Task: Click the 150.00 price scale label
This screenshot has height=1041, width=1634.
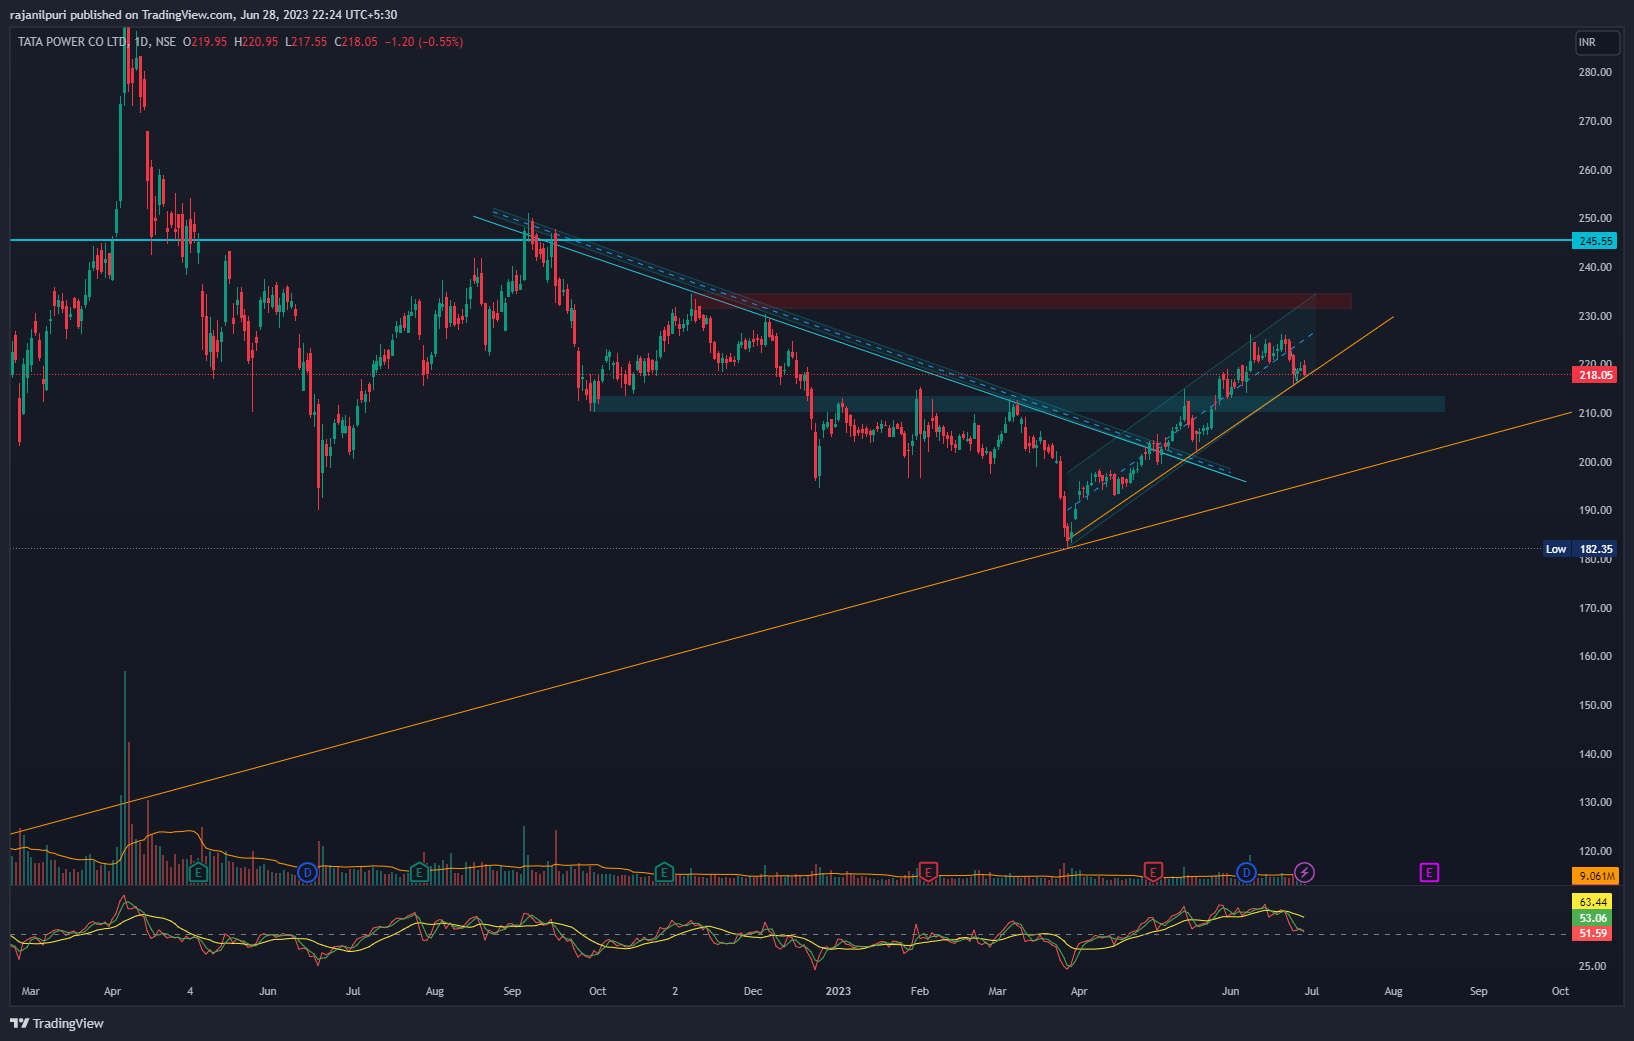Action: point(1595,705)
